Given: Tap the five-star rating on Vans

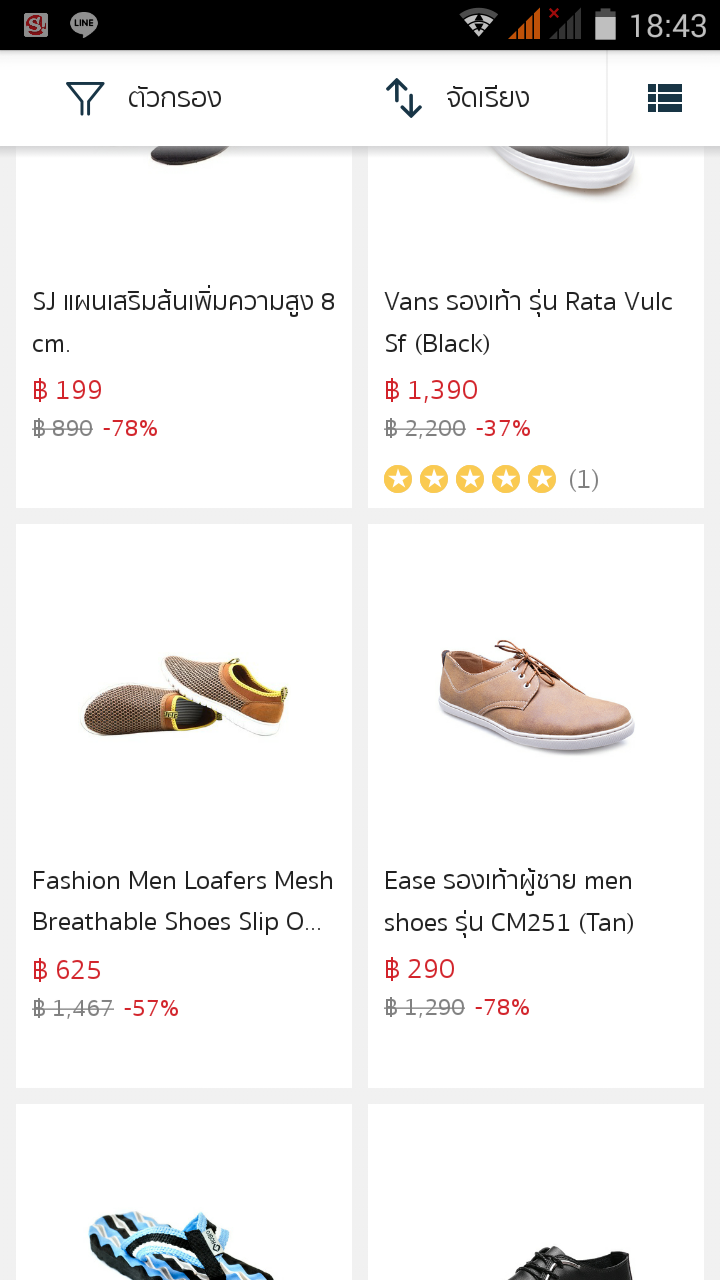Looking at the screenshot, I should (x=470, y=480).
